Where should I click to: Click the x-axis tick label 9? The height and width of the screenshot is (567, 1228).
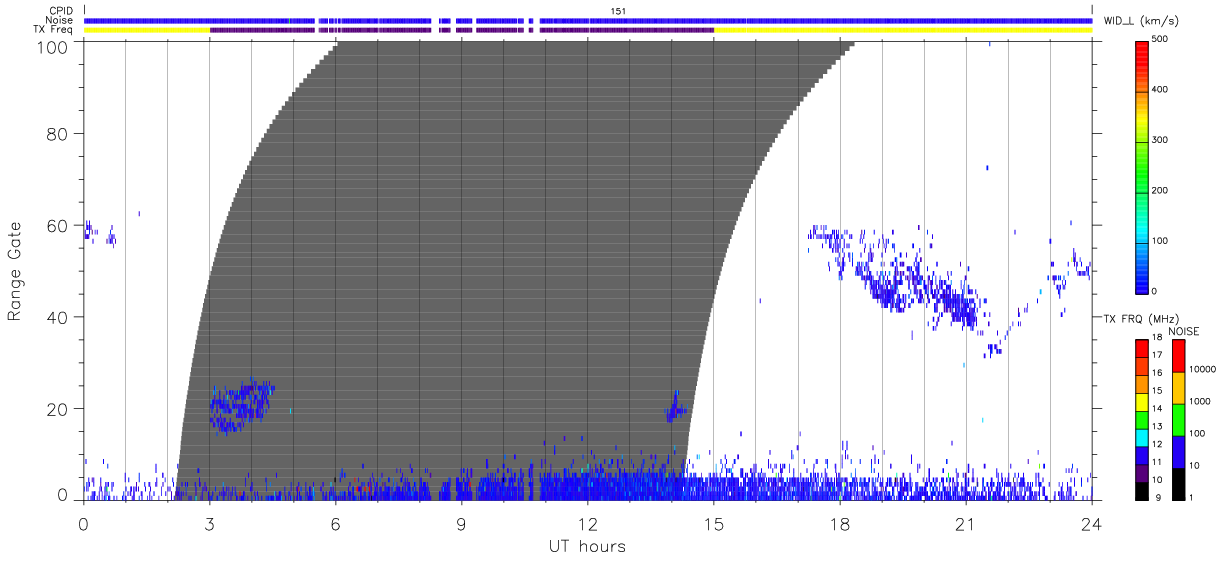461,522
